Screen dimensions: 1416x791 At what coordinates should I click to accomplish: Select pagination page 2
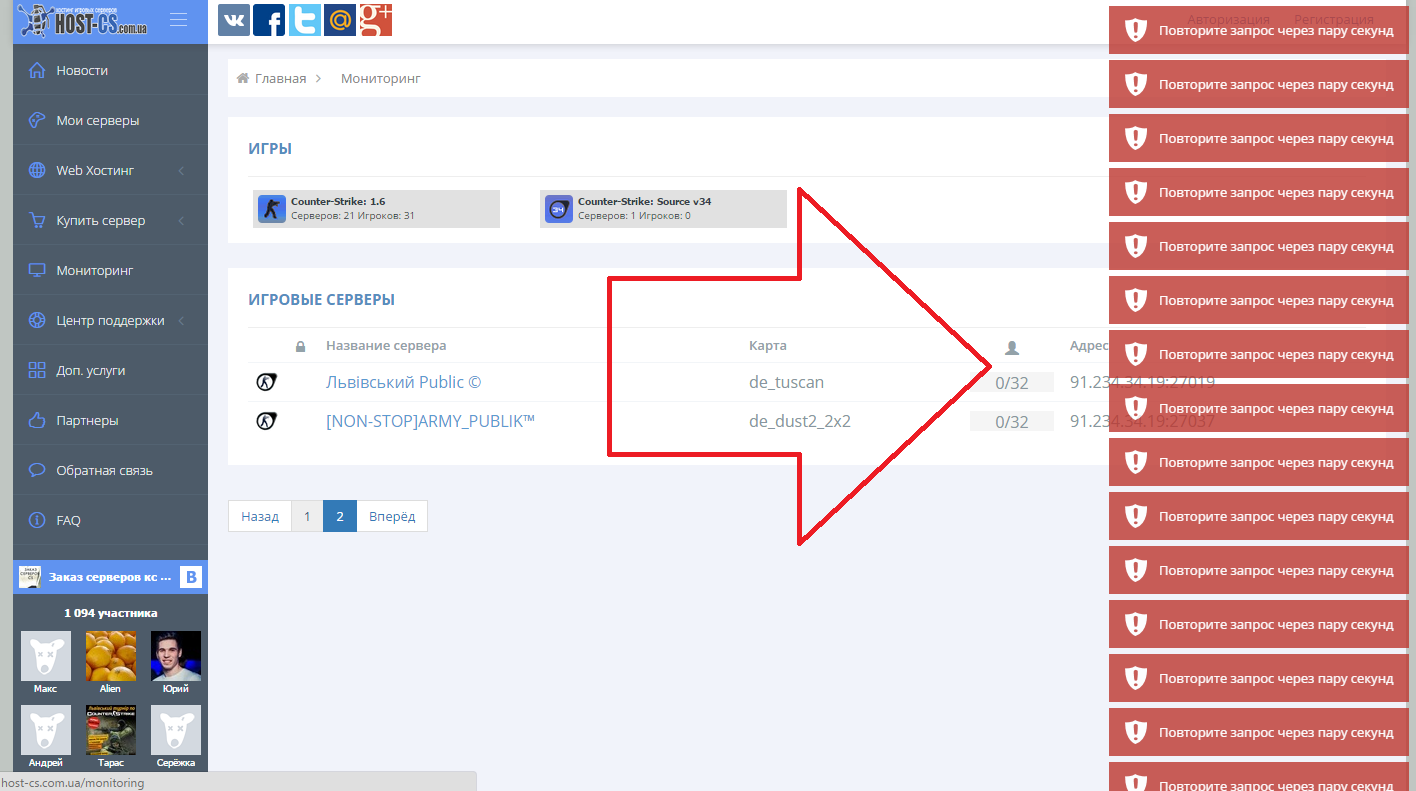340,516
